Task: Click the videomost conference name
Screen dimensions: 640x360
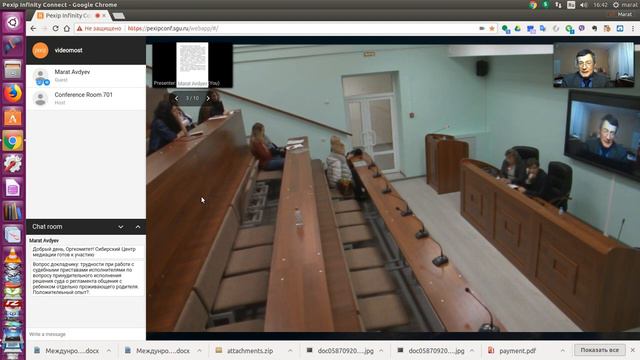Action: pos(69,50)
